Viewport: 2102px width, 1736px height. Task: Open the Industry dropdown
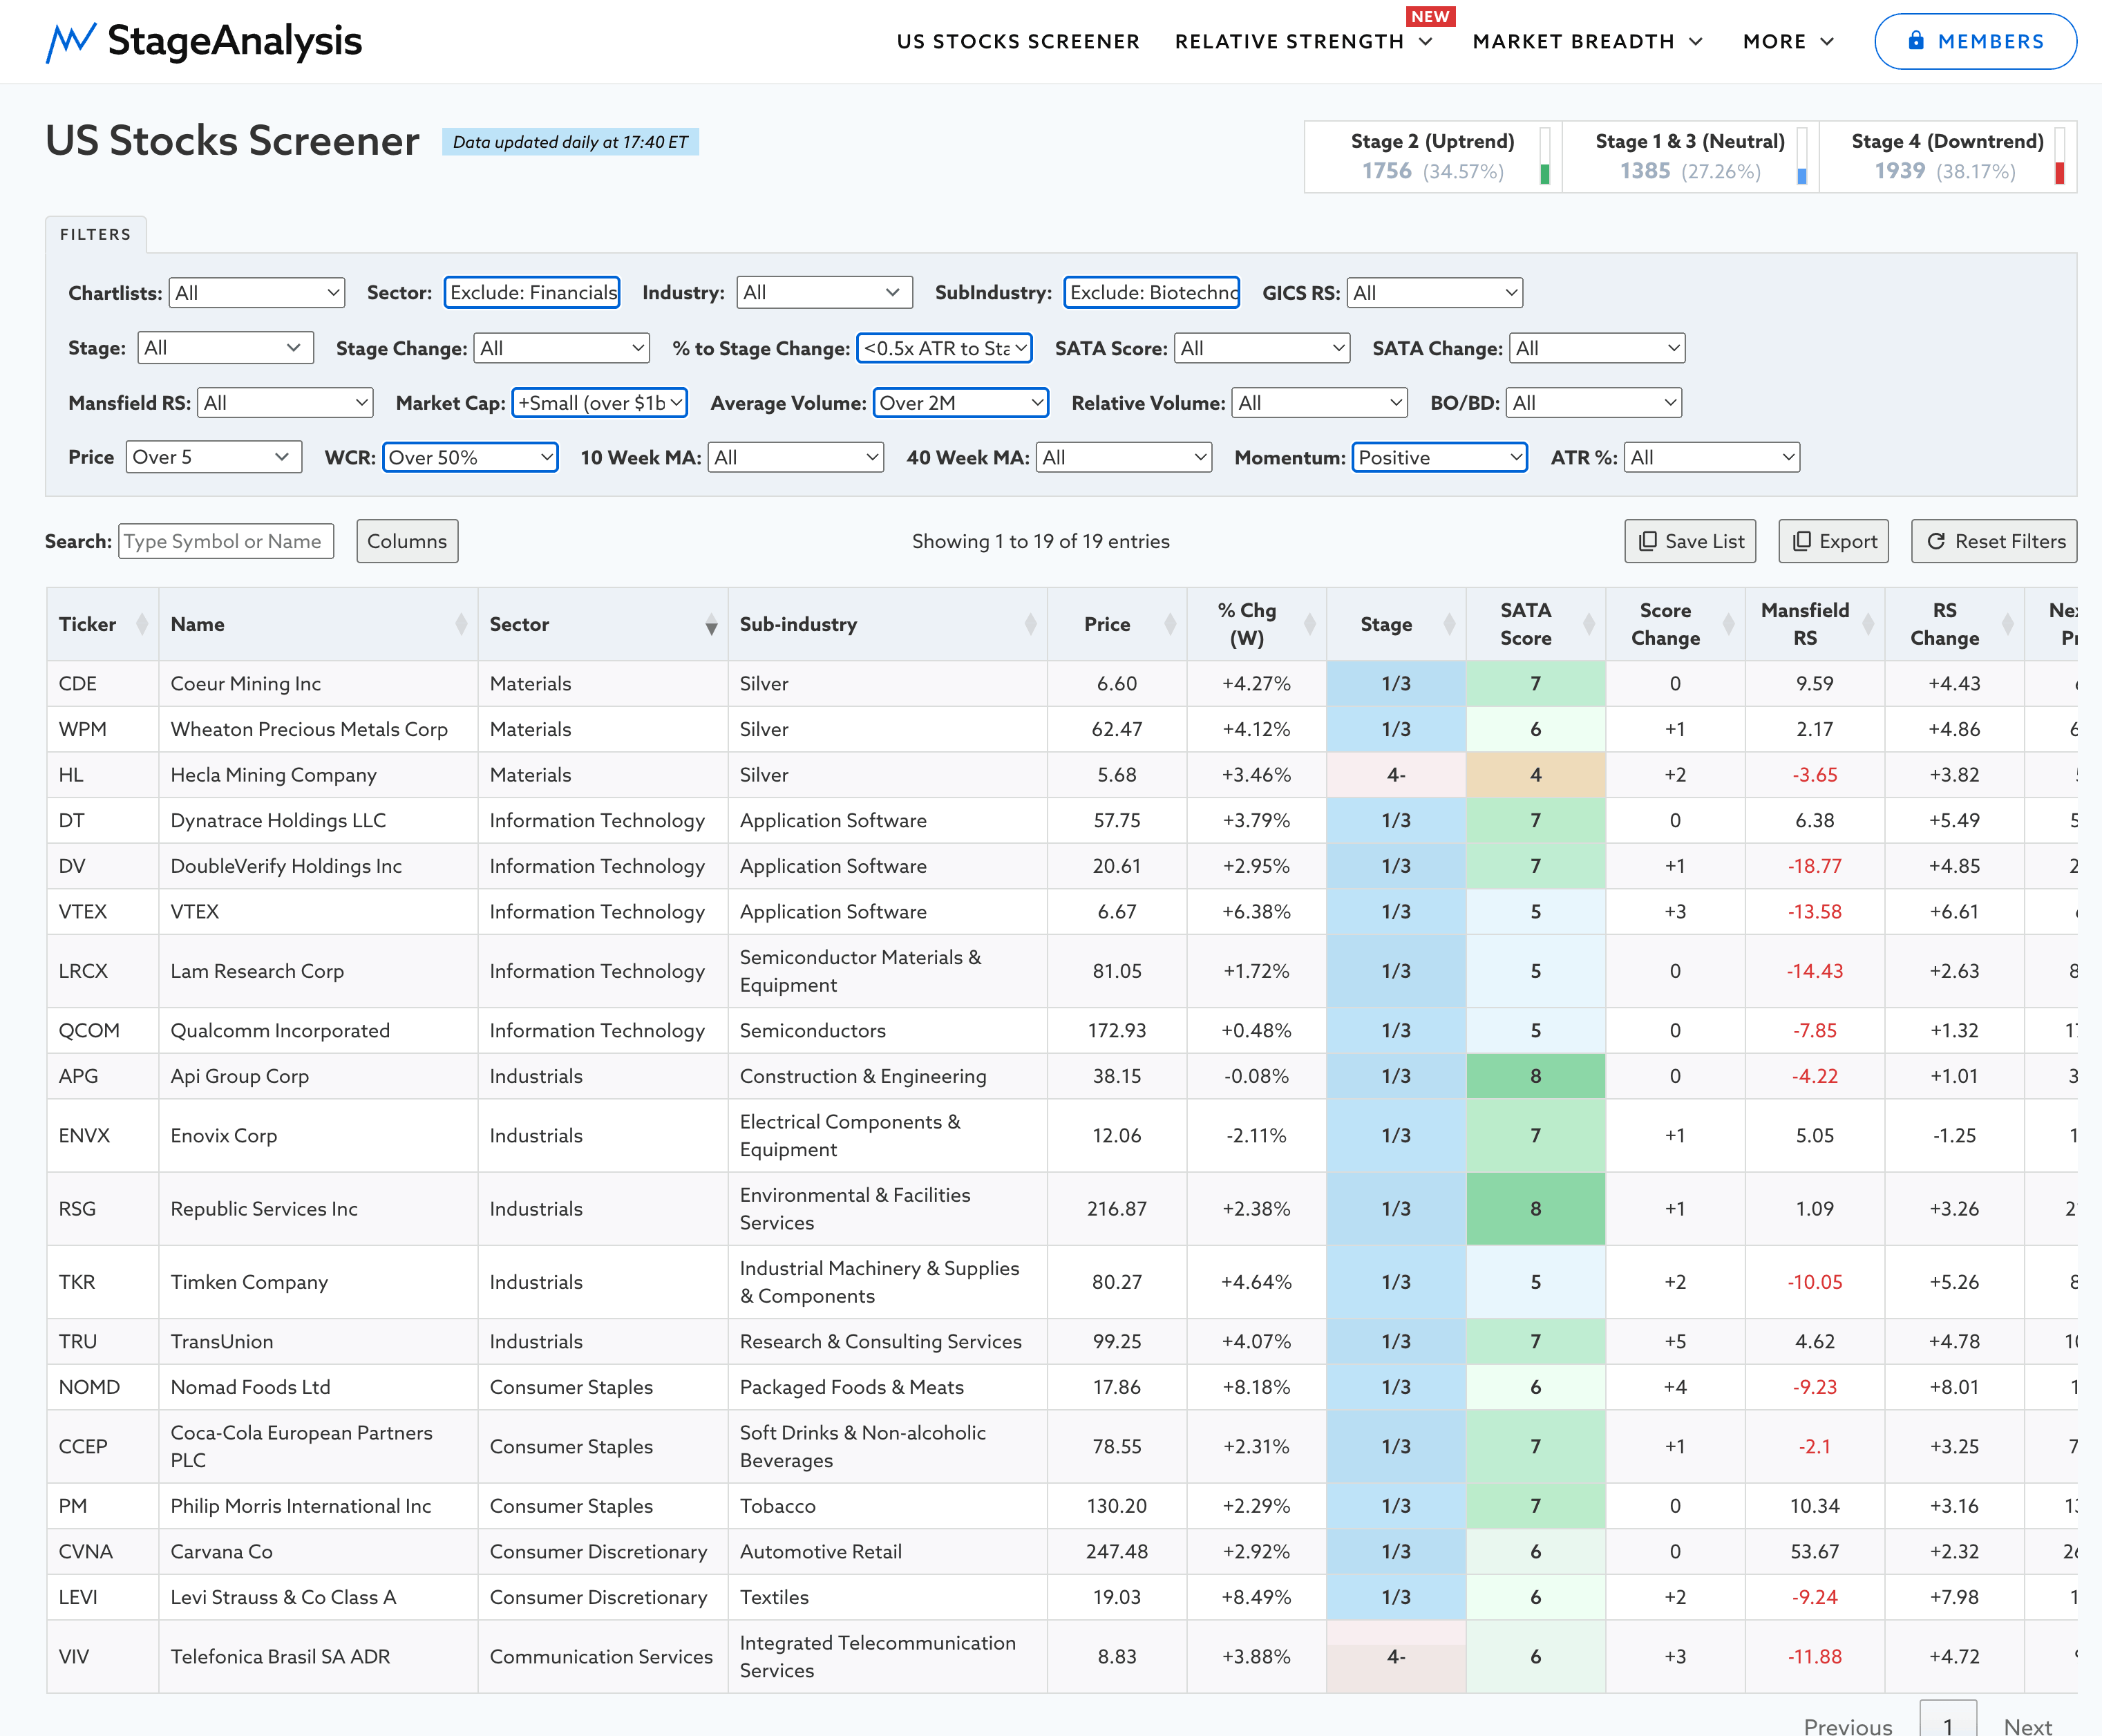pos(824,292)
